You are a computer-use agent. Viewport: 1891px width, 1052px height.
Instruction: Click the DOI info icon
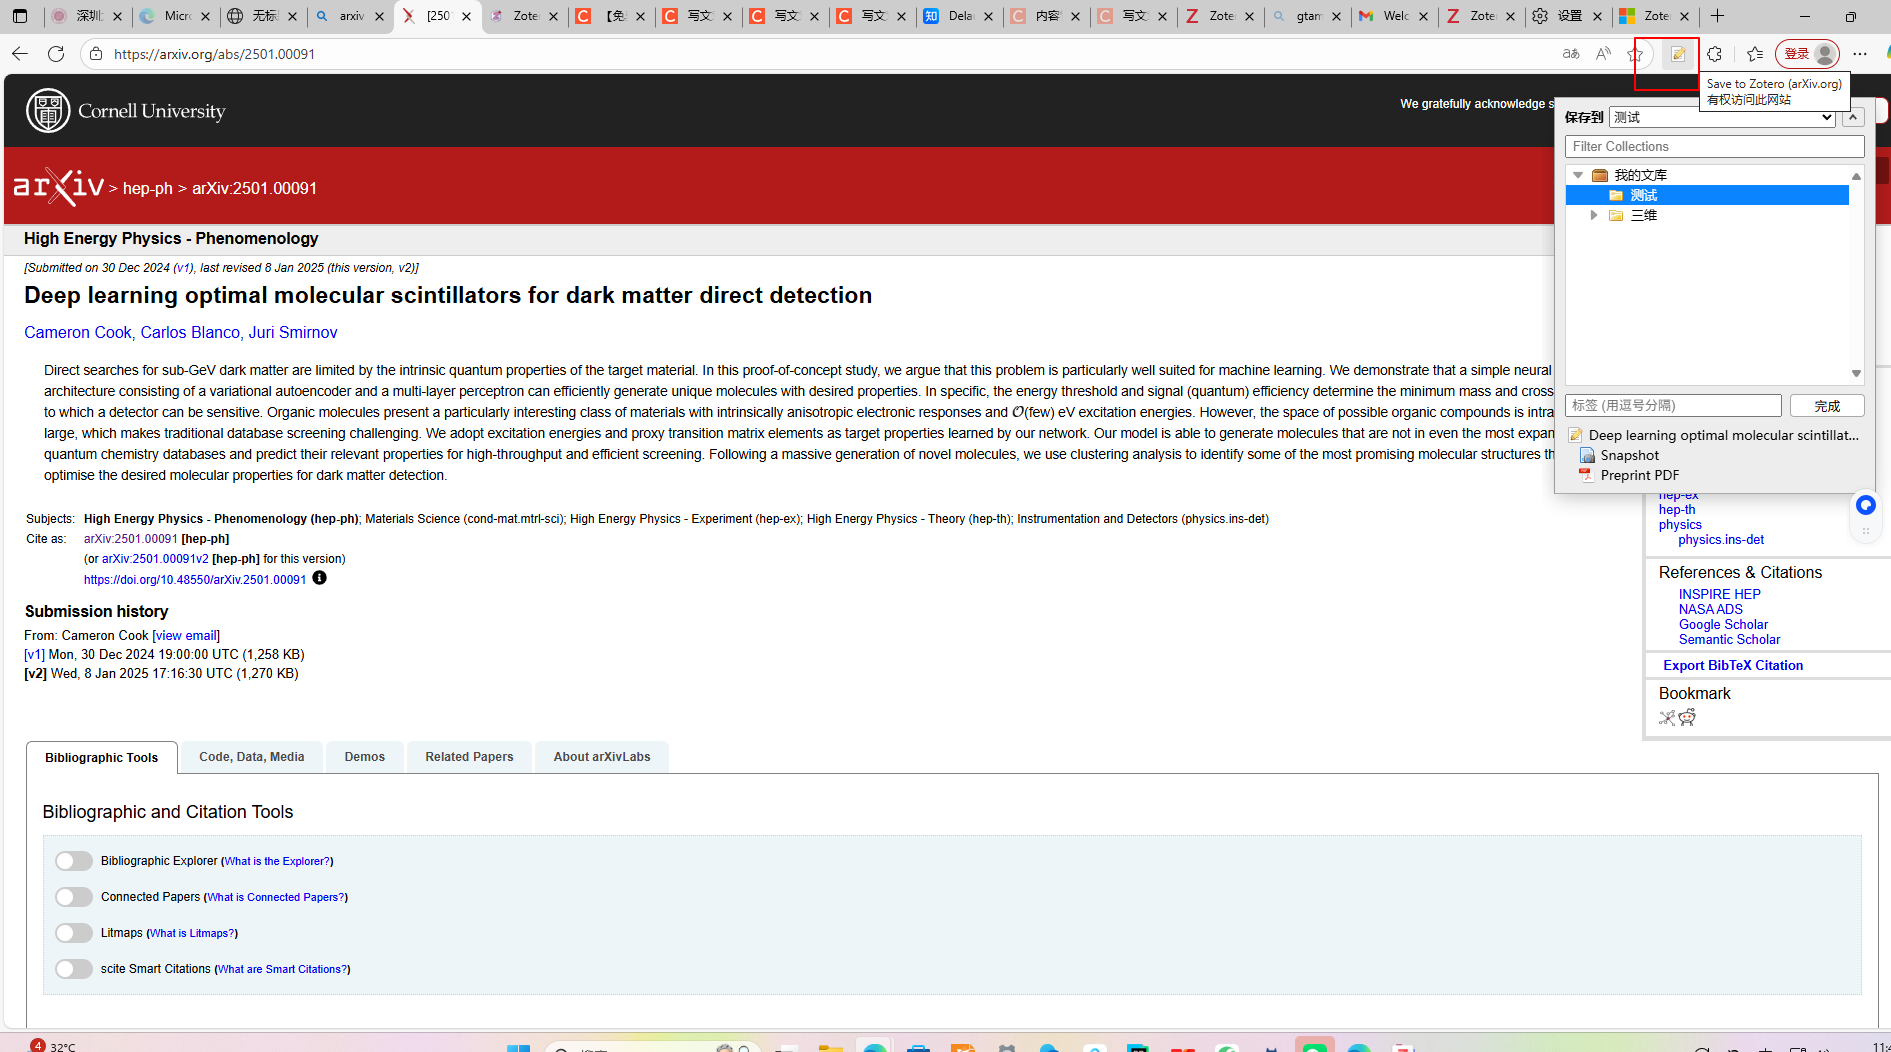click(319, 578)
